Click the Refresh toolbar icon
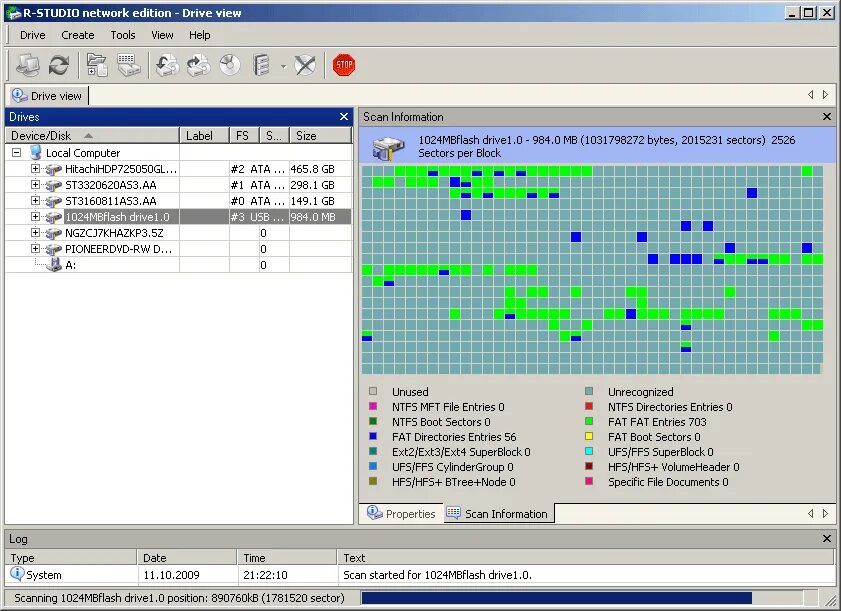Image resolution: width=841 pixels, height=611 pixels. tap(58, 65)
